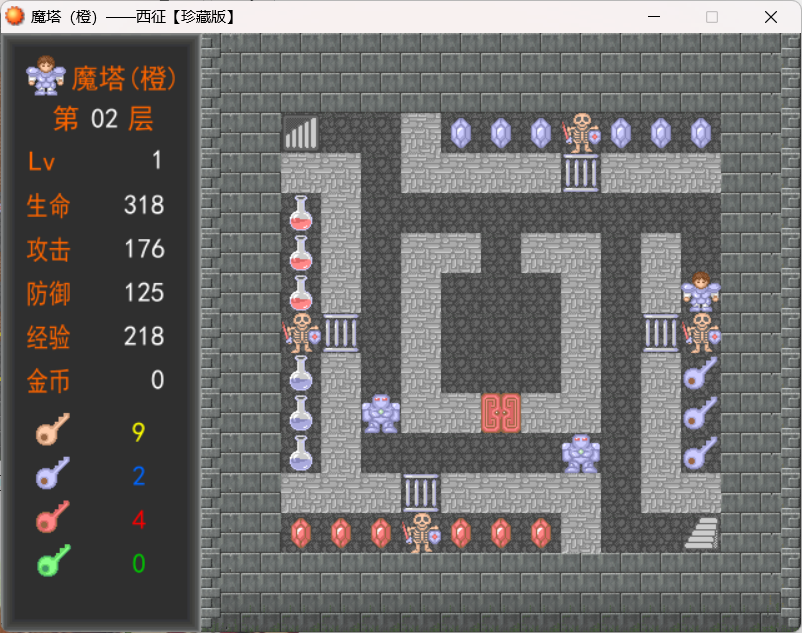Pick up the middle red potion

[301, 253]
